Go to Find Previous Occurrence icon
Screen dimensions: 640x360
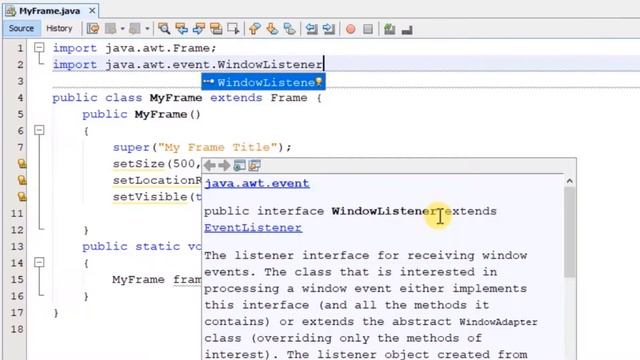coord(181,29)
